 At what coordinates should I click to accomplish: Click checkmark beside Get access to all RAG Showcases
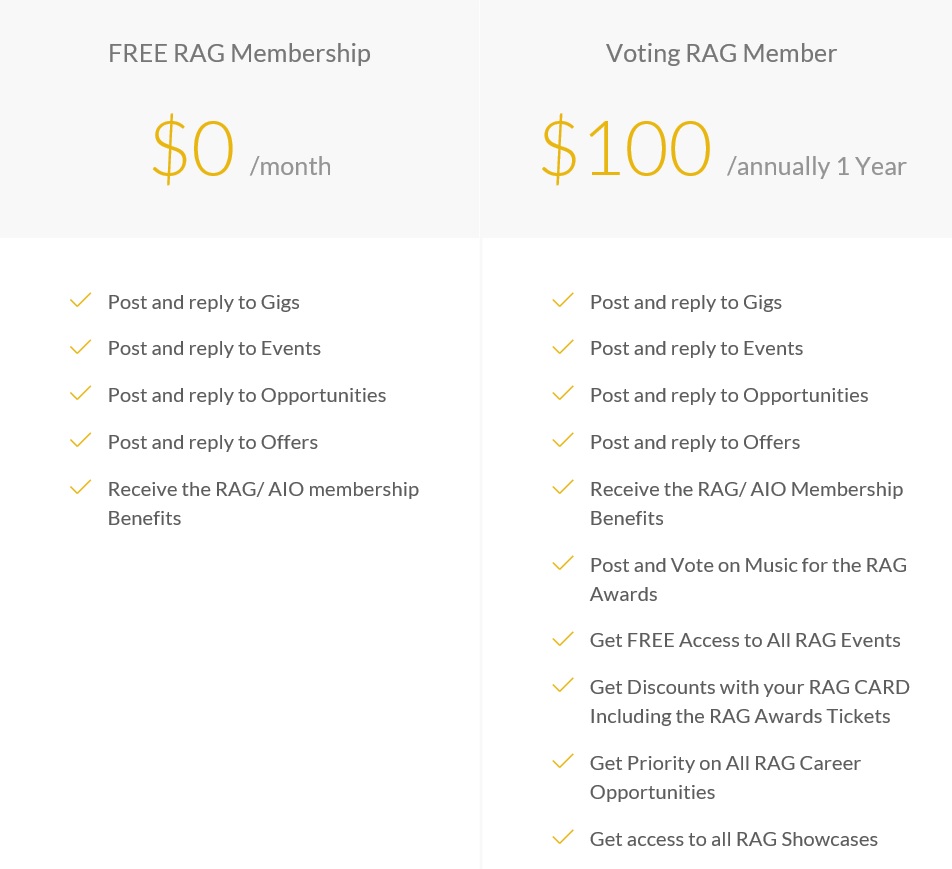563,837
